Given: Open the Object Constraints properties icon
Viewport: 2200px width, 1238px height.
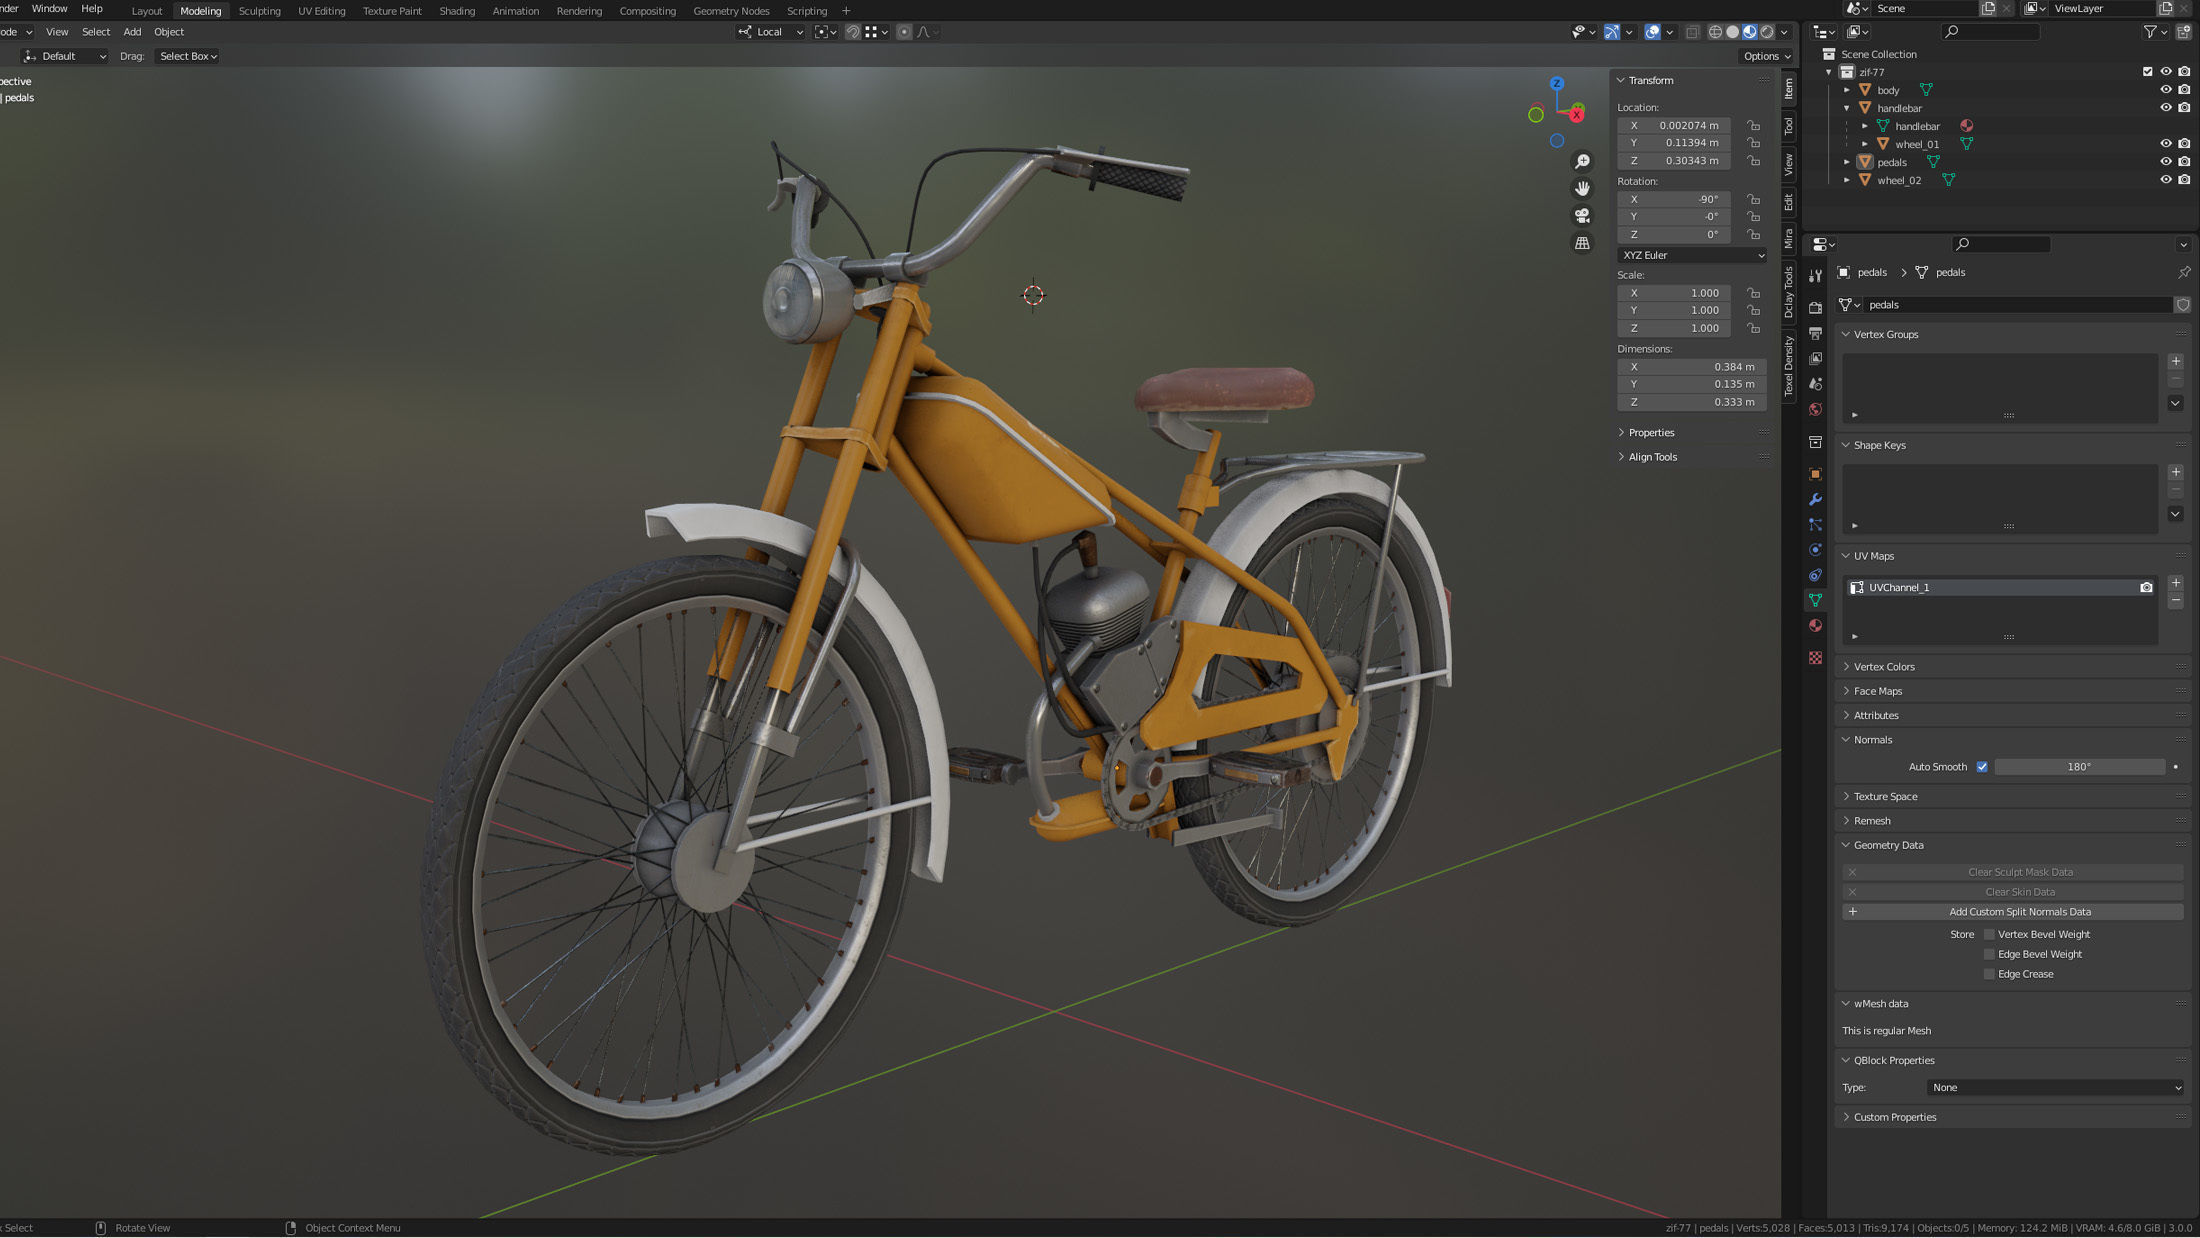Looking at the screenshot, I should click(x=1815, y=575).
